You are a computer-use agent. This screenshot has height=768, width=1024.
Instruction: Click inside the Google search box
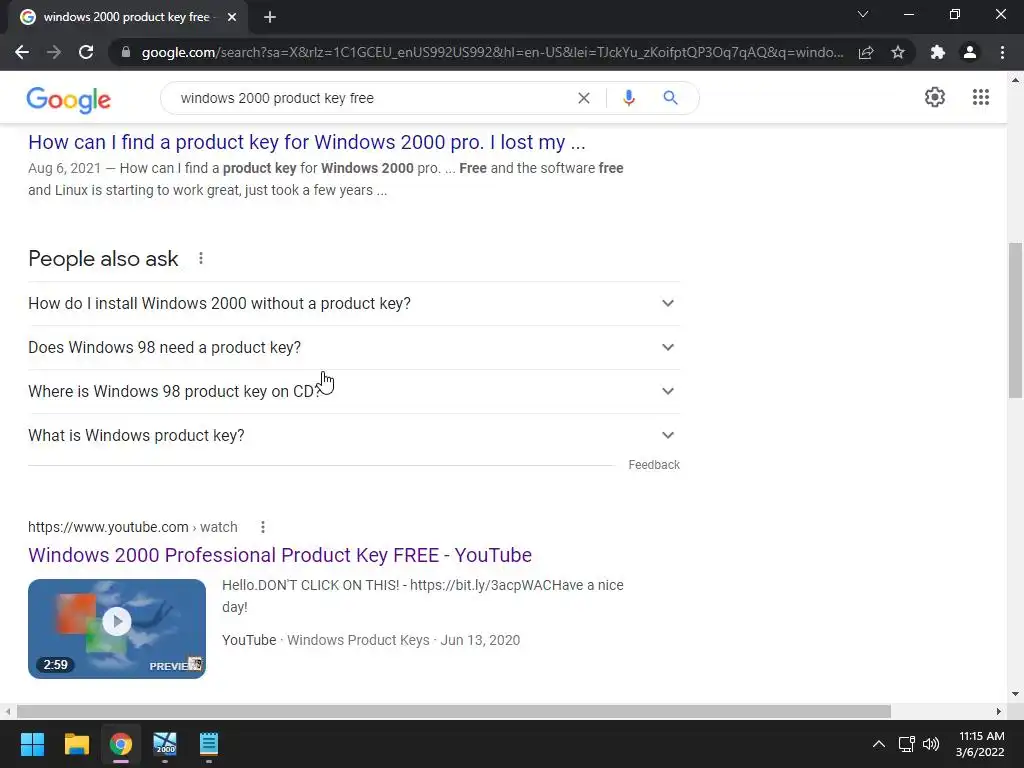click(372, 98)
